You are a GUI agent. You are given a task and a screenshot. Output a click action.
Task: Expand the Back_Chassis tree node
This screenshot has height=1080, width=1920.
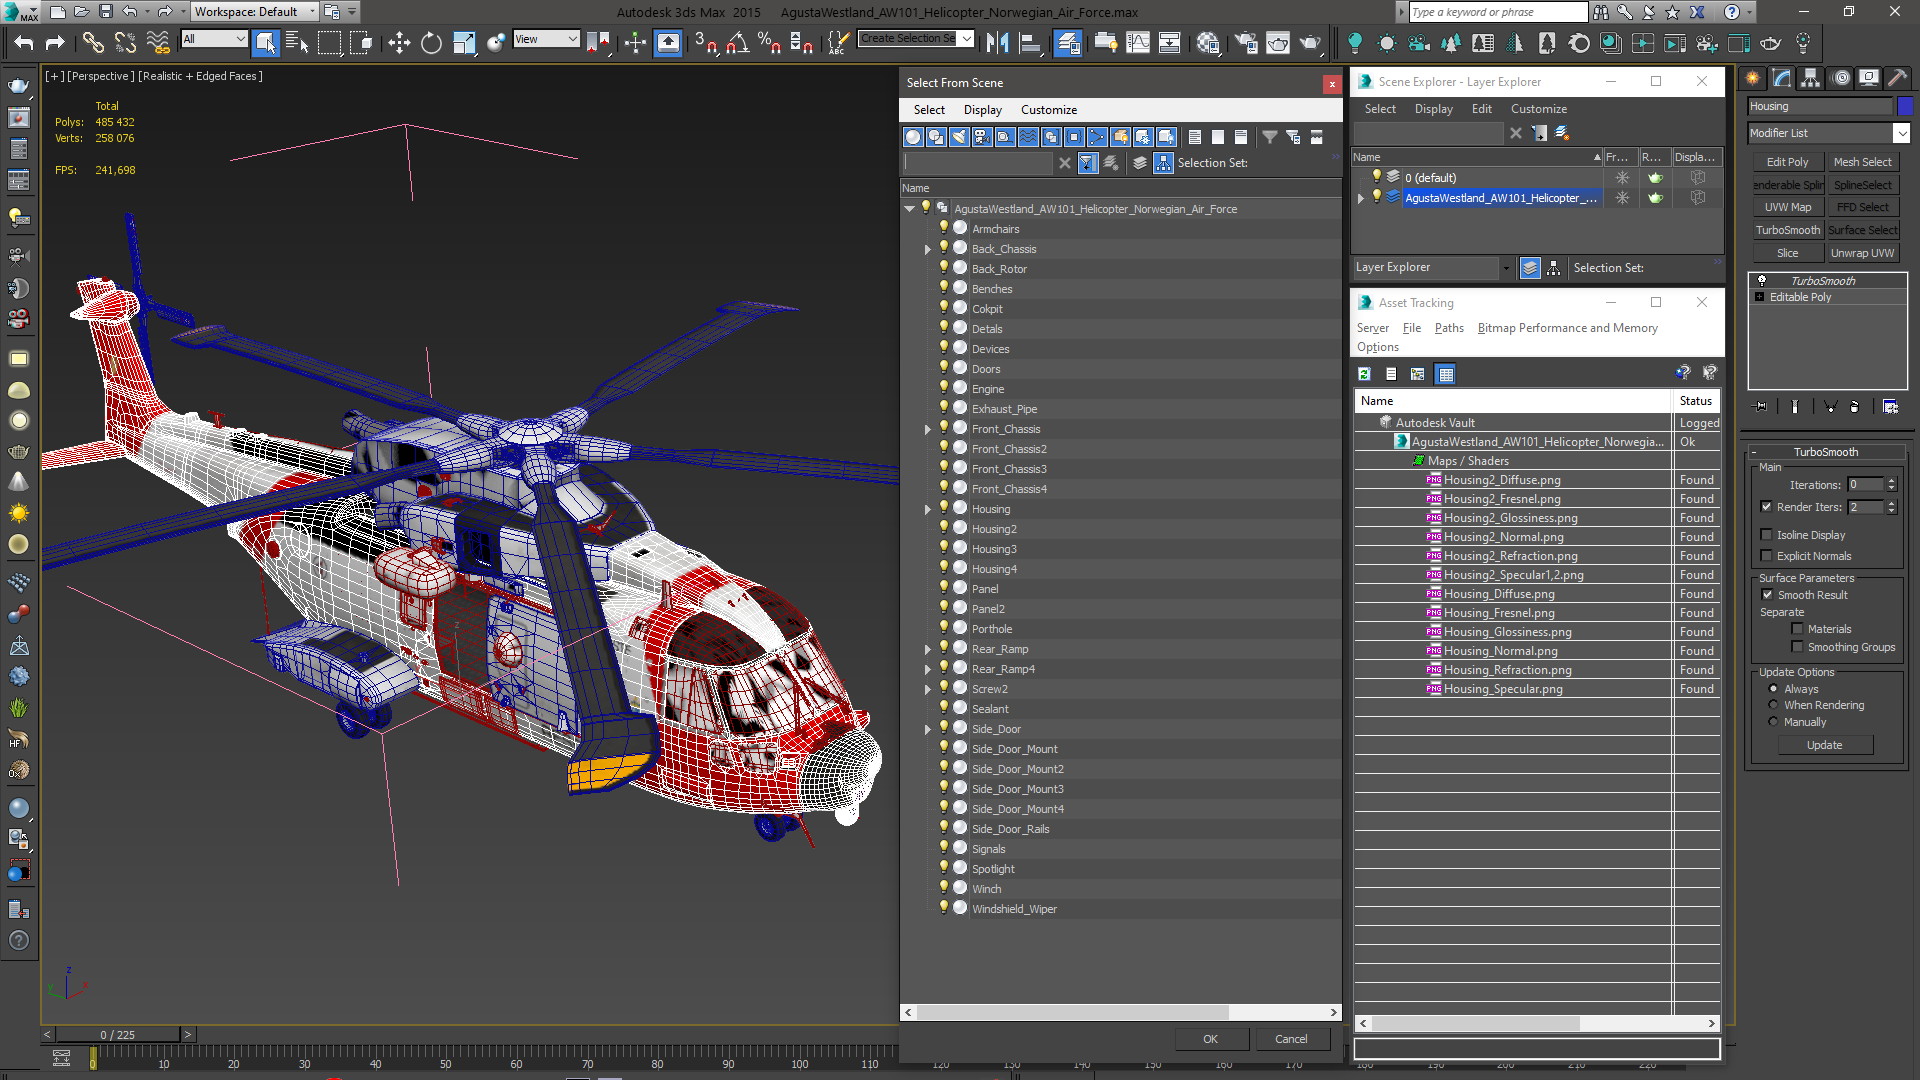click(x=928, y=249)
